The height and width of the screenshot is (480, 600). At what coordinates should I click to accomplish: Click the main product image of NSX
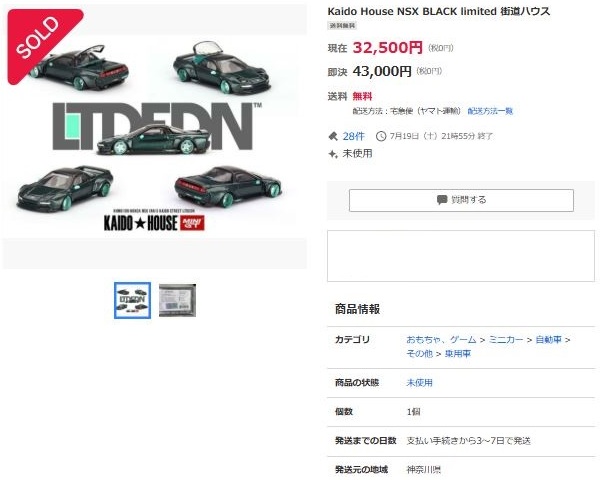coord(155,136)
